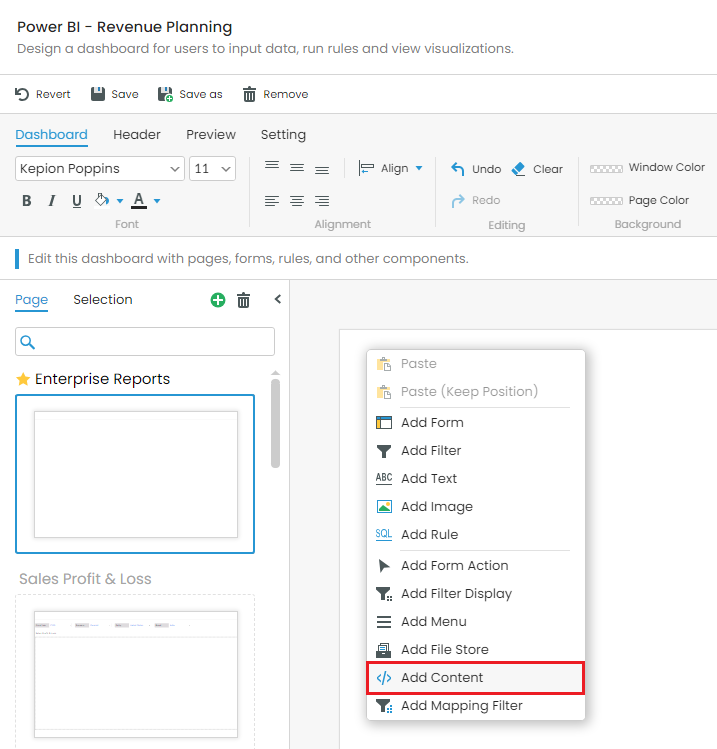Switch to the Header tab

pyautogui.click(x=137, y=135)
